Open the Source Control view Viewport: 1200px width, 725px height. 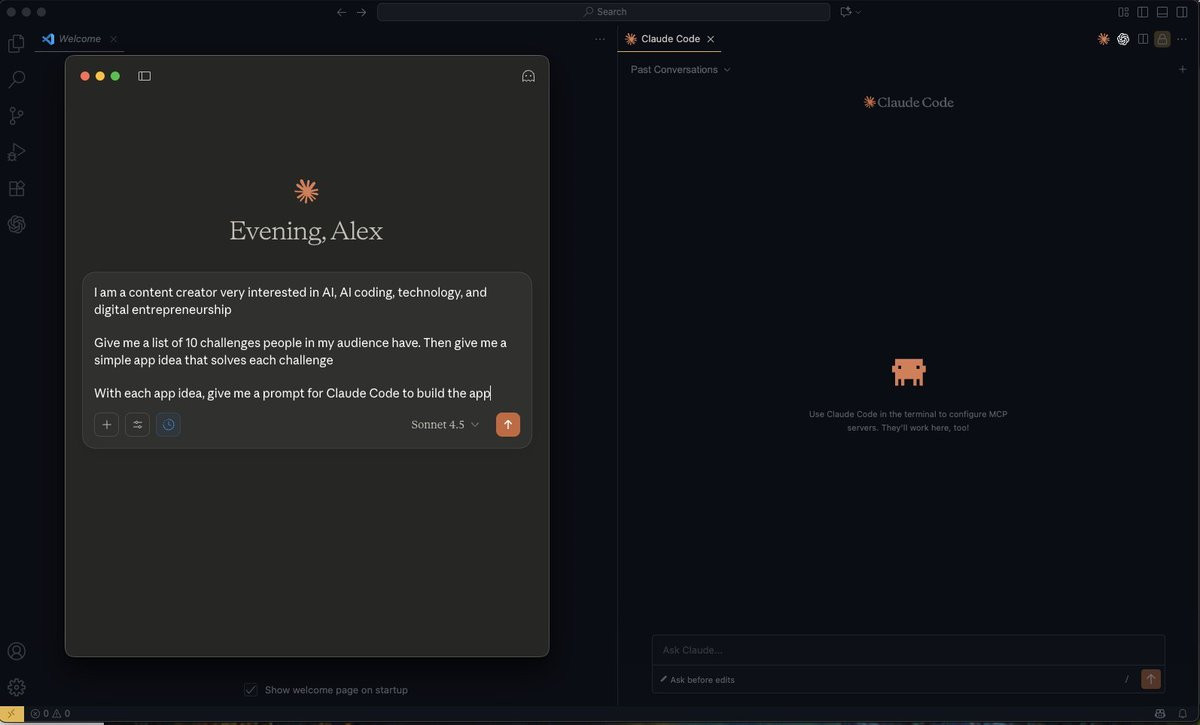coord(16,116)
